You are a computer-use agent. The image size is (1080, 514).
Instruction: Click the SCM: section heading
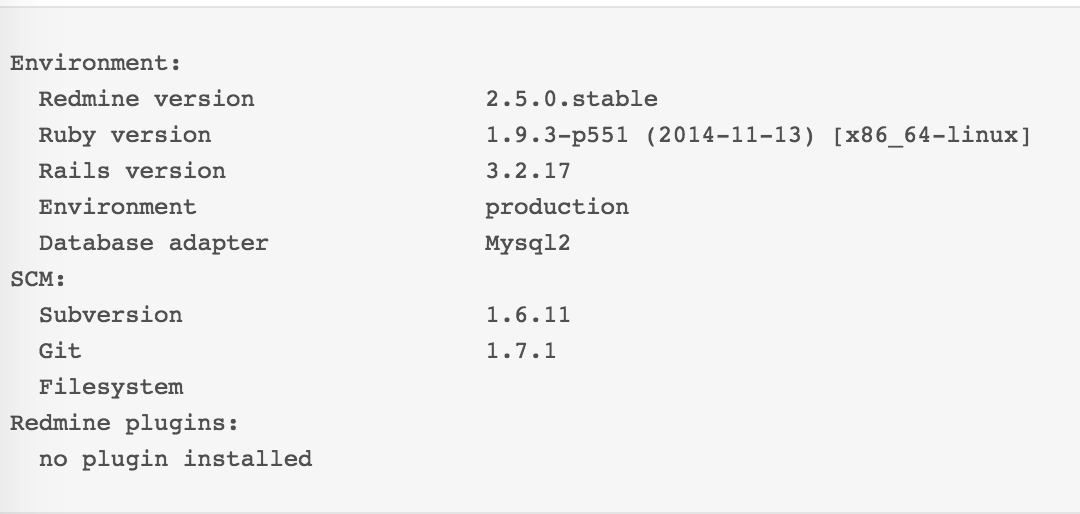(38, 279)
